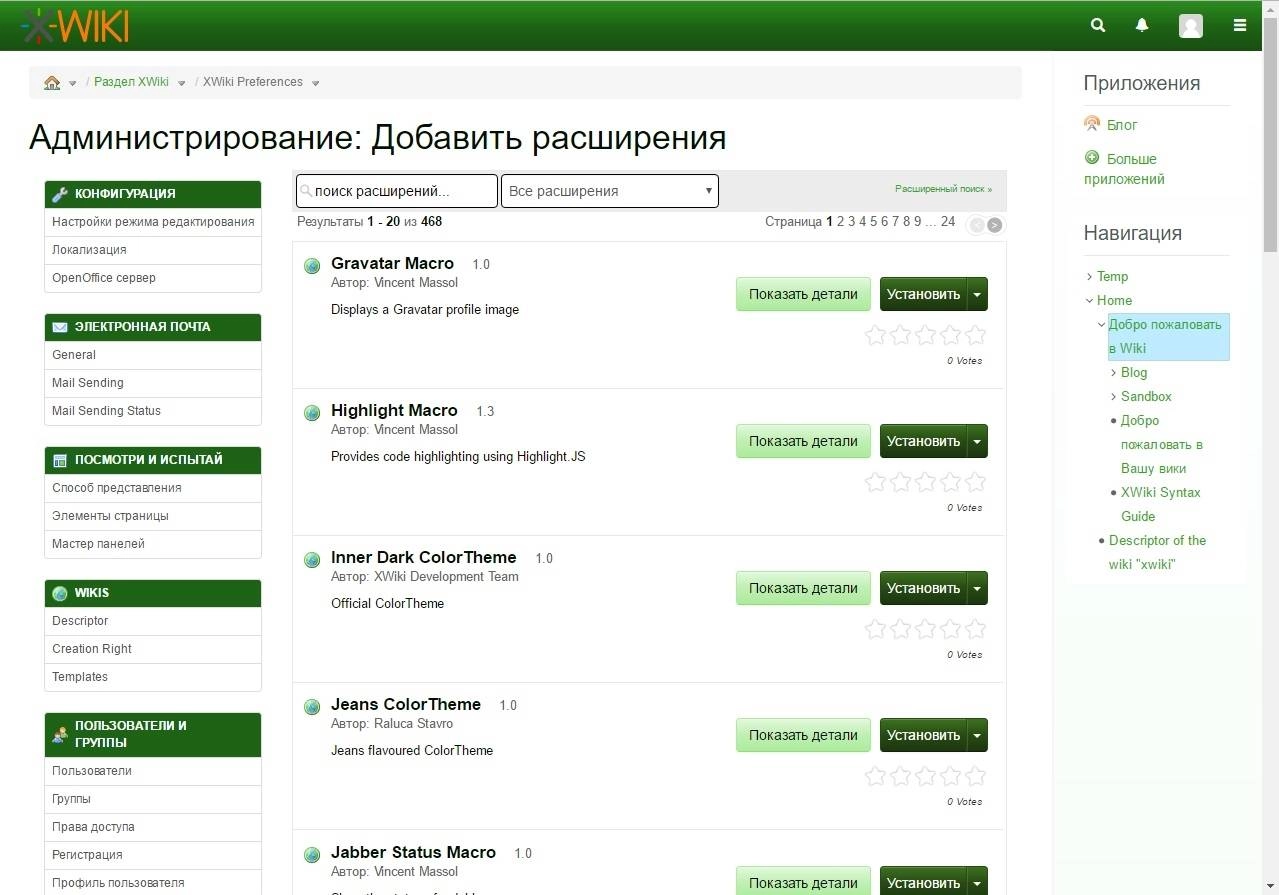Click the XWiki logo in the header
The height and width of the screenshot is (895, 1279).
click(x=74, y=25)
